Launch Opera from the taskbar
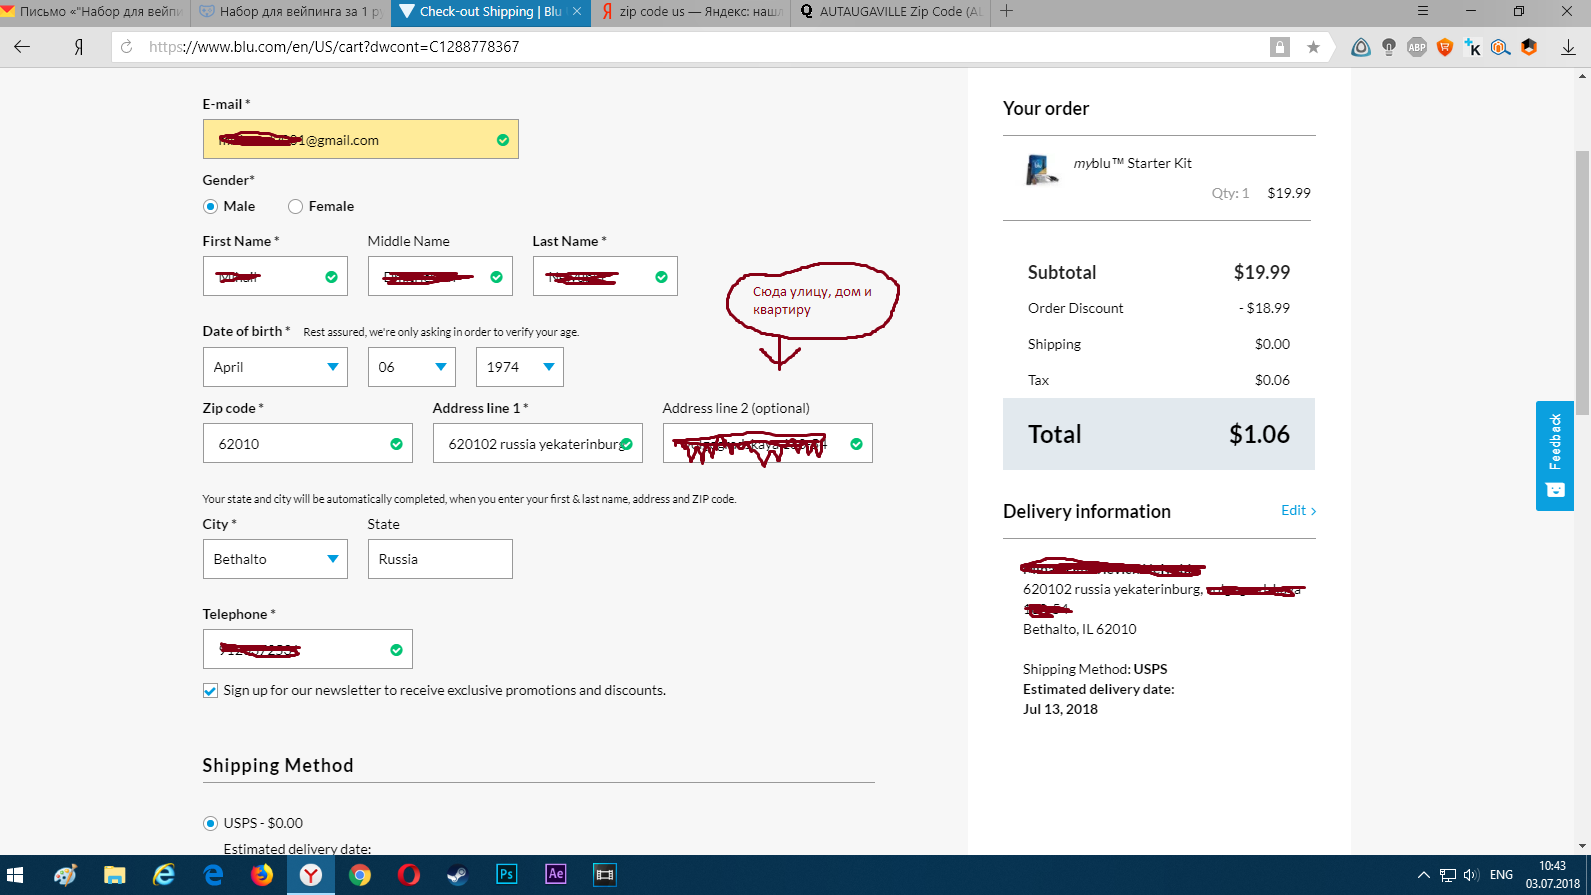This screenshot has width=1591, height=895. click(x=409, y=875)
